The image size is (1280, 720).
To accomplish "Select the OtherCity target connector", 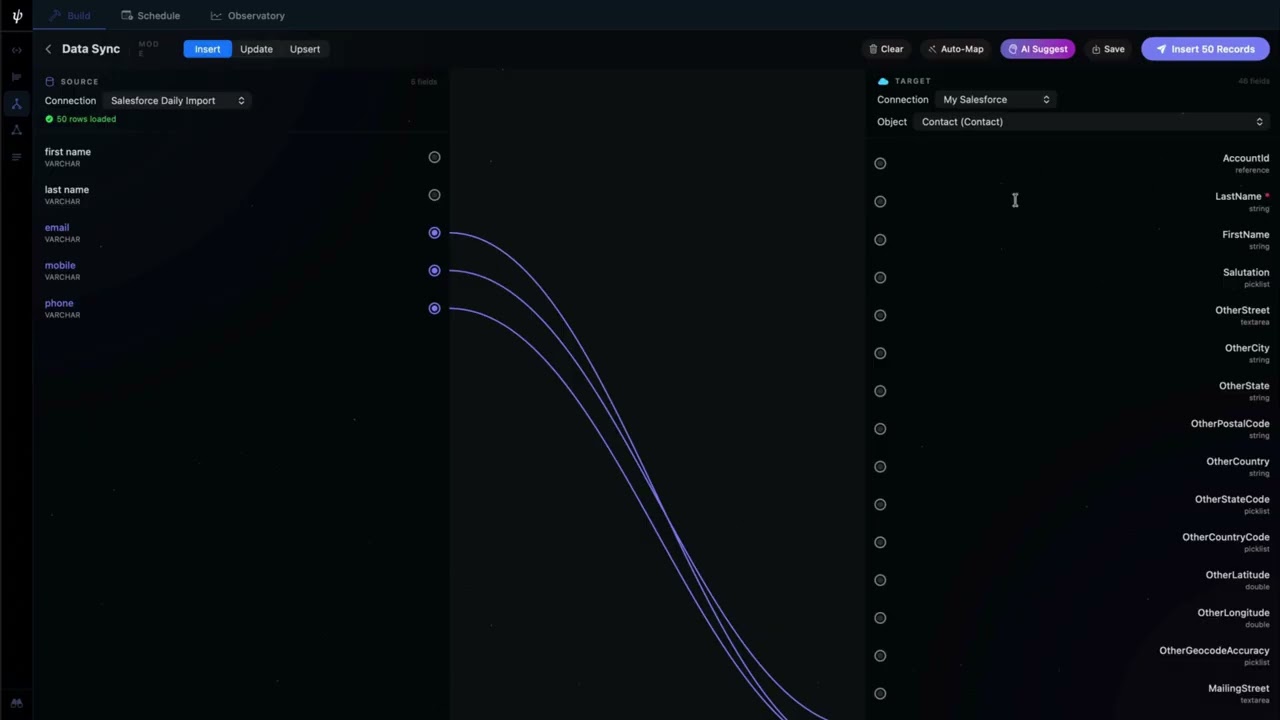I will point(880,353).
